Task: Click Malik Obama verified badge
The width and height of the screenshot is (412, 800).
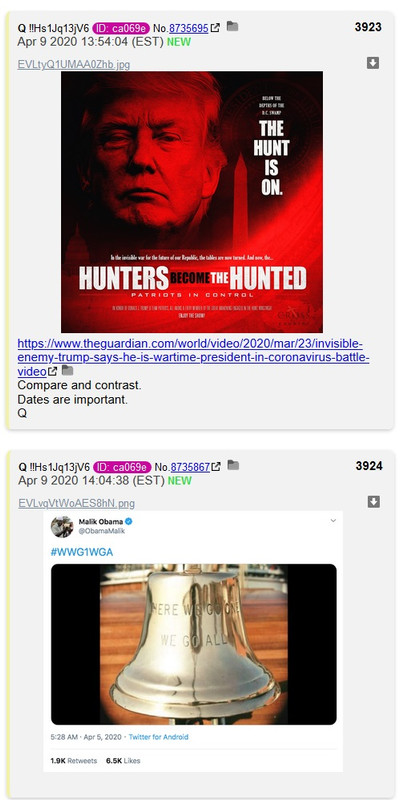Action: click(x=129, y=521)
